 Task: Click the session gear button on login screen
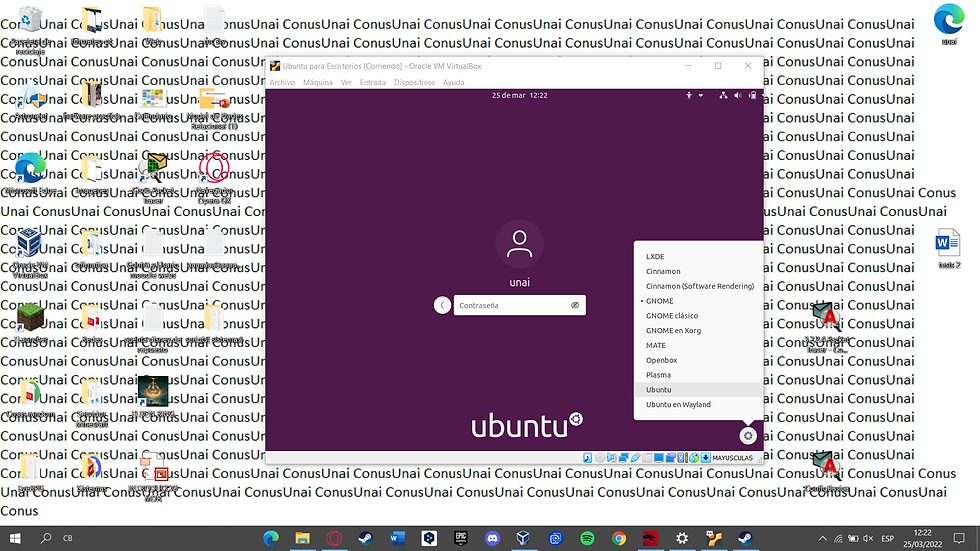tap(748, 436)
